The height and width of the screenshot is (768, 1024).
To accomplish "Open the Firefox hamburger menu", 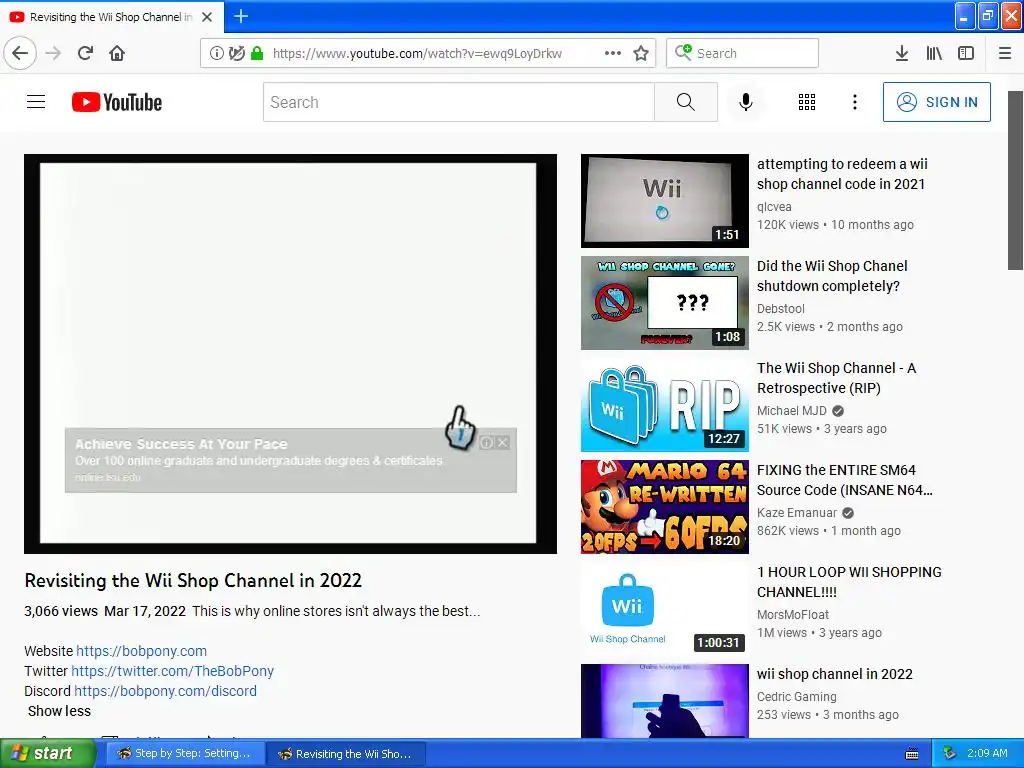I will [x=1005, y=53].
